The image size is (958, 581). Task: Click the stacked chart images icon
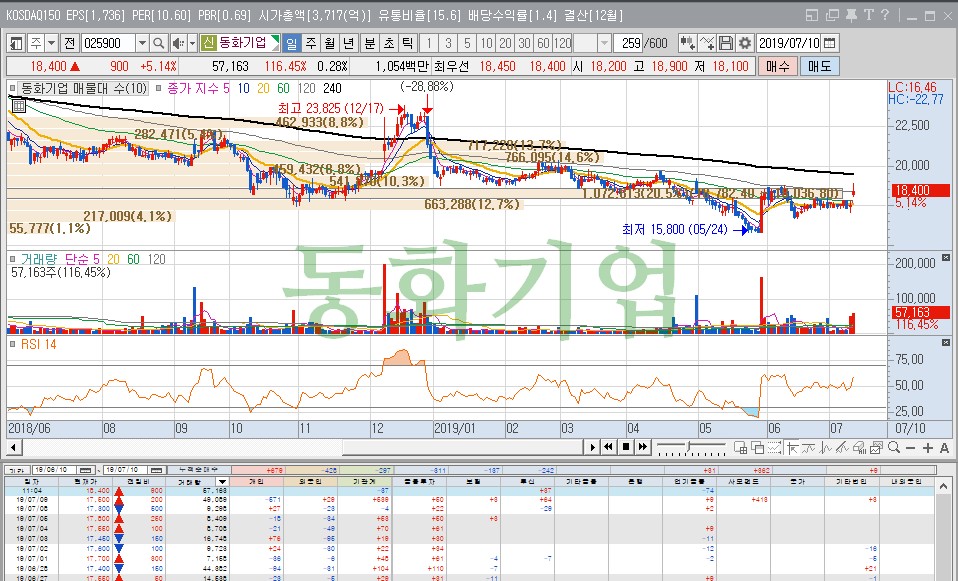pyautogui.click(x=877, y=448)
